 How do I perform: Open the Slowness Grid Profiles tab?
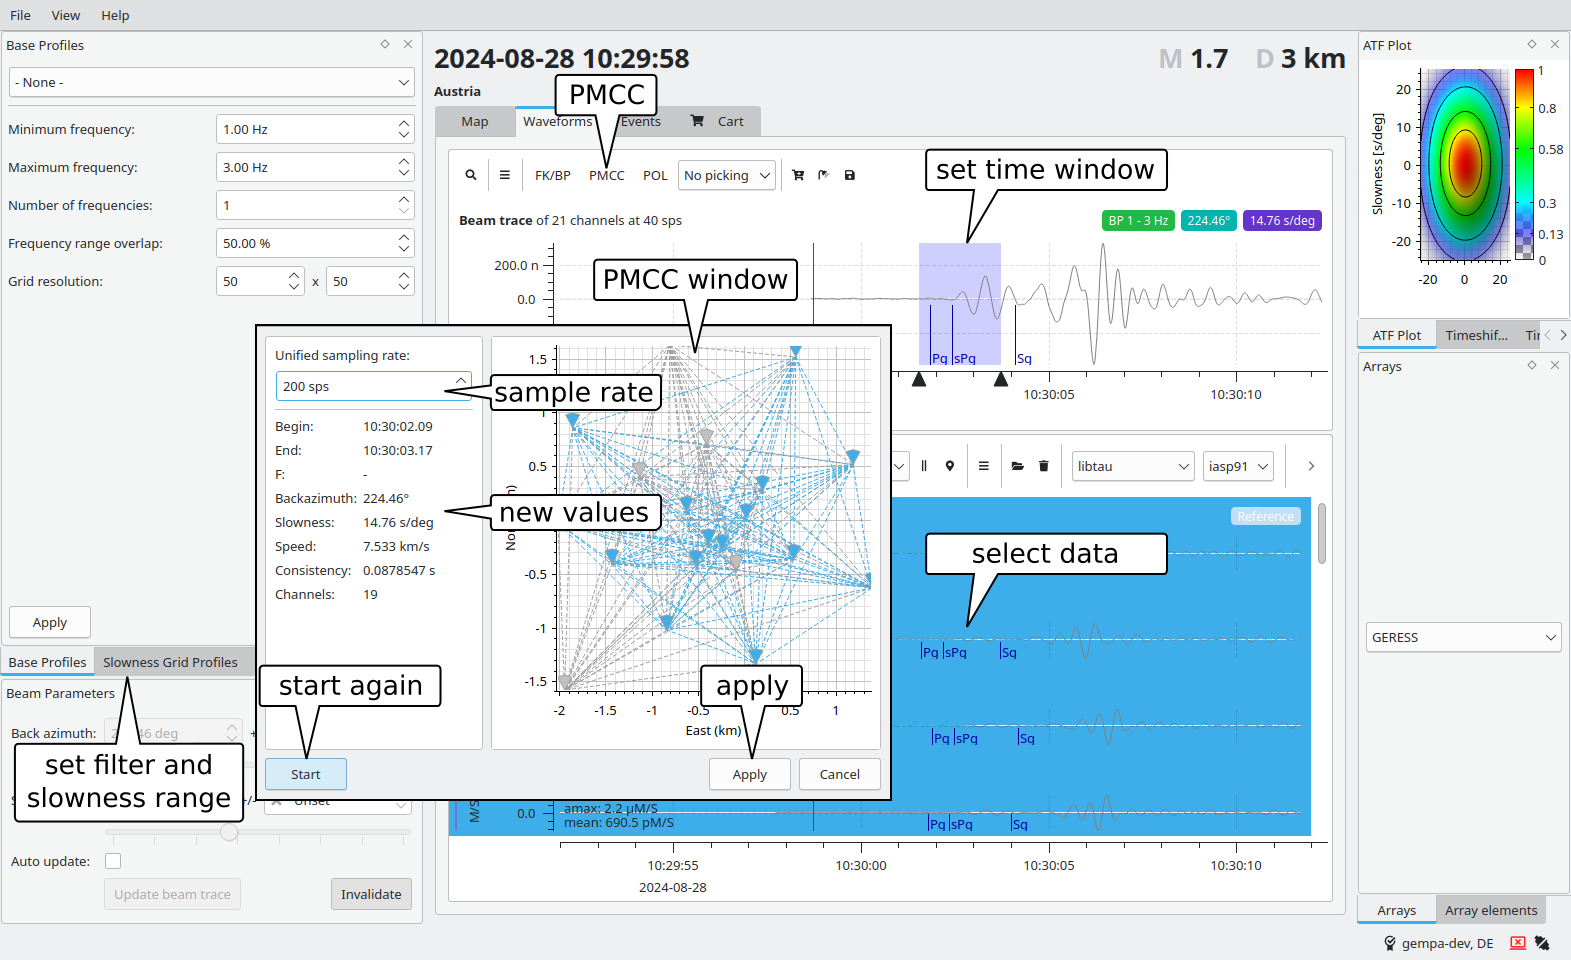170,662
